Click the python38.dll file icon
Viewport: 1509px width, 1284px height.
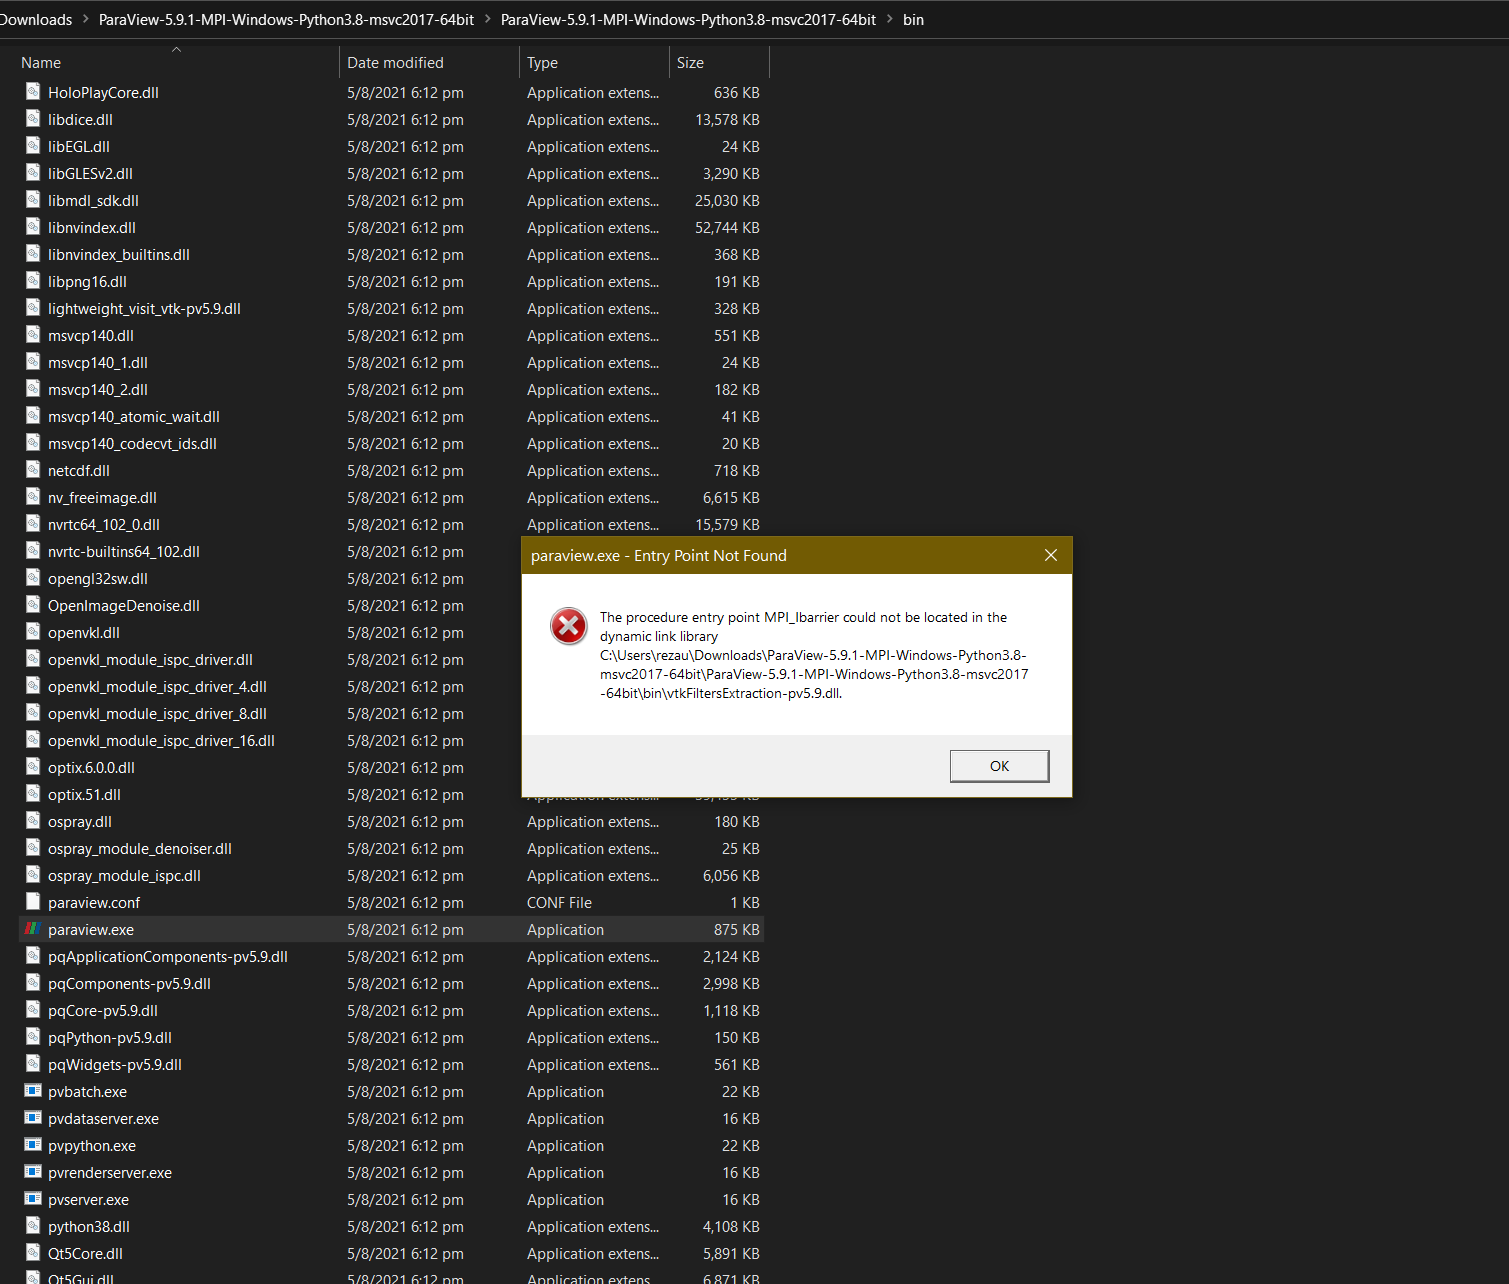tap(33, 1226)
